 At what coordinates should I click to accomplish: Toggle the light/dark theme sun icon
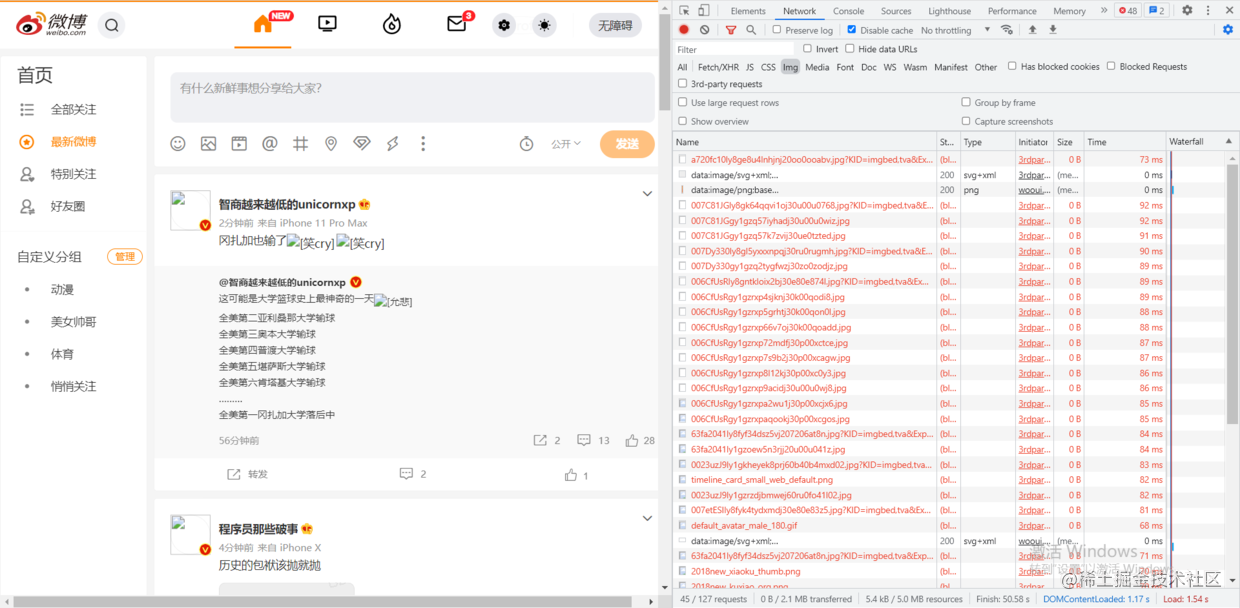[x=544, y=26]
